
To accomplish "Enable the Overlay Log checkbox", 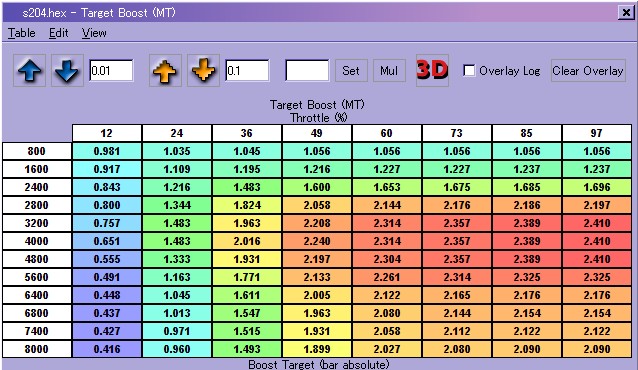I will [469, 70].
